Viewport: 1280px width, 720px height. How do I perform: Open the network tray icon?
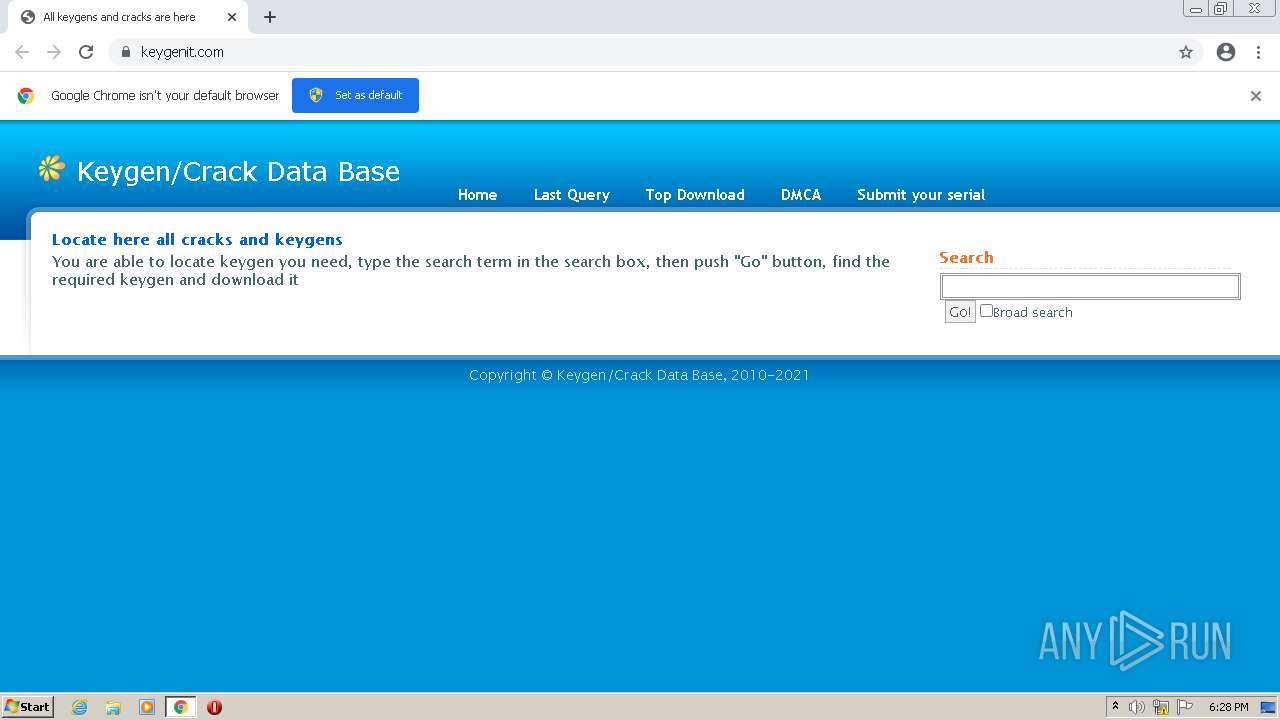click(x=1161, y=707)
